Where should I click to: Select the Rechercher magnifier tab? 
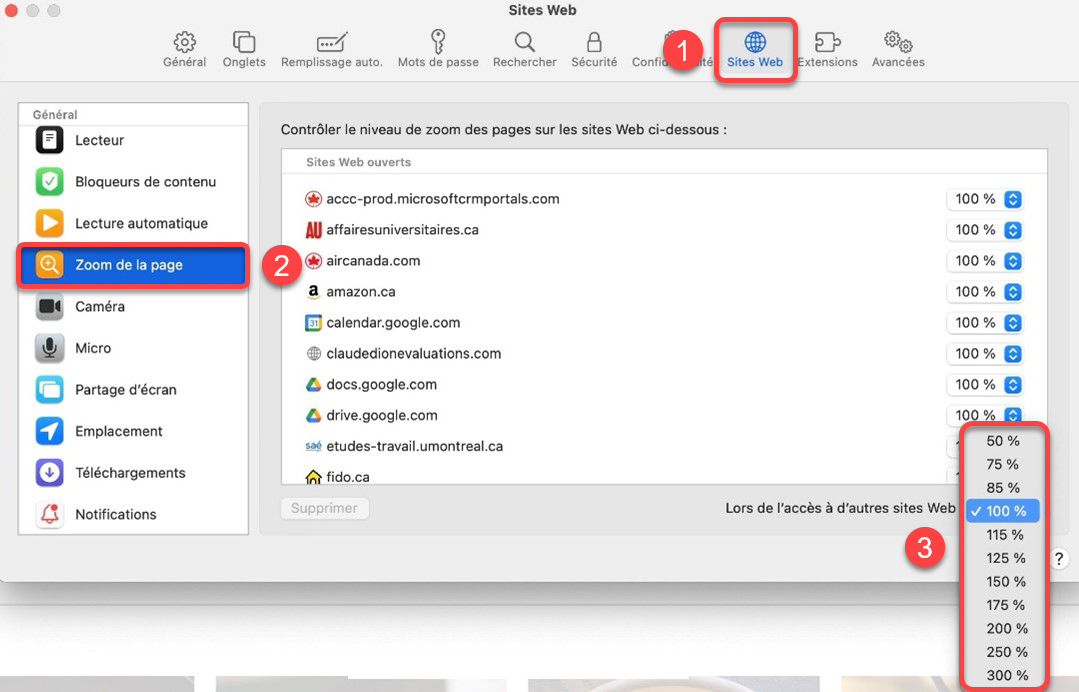coord(524,50)
